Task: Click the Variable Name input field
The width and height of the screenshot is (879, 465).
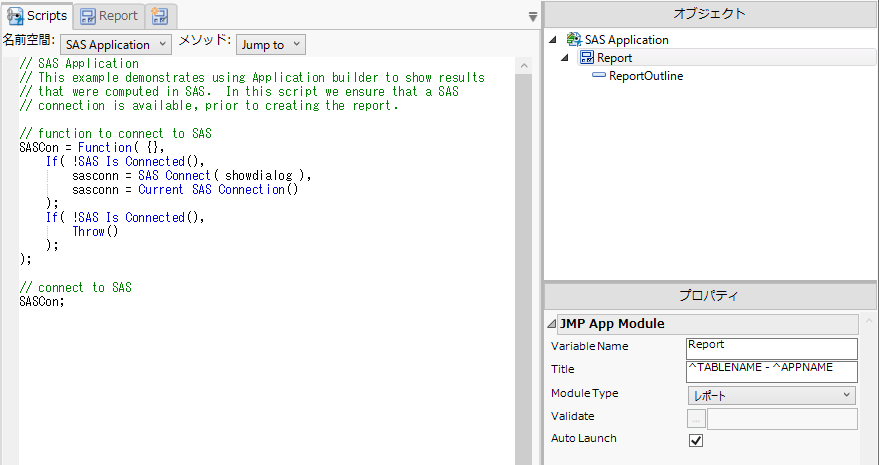Action: (771, 347)
